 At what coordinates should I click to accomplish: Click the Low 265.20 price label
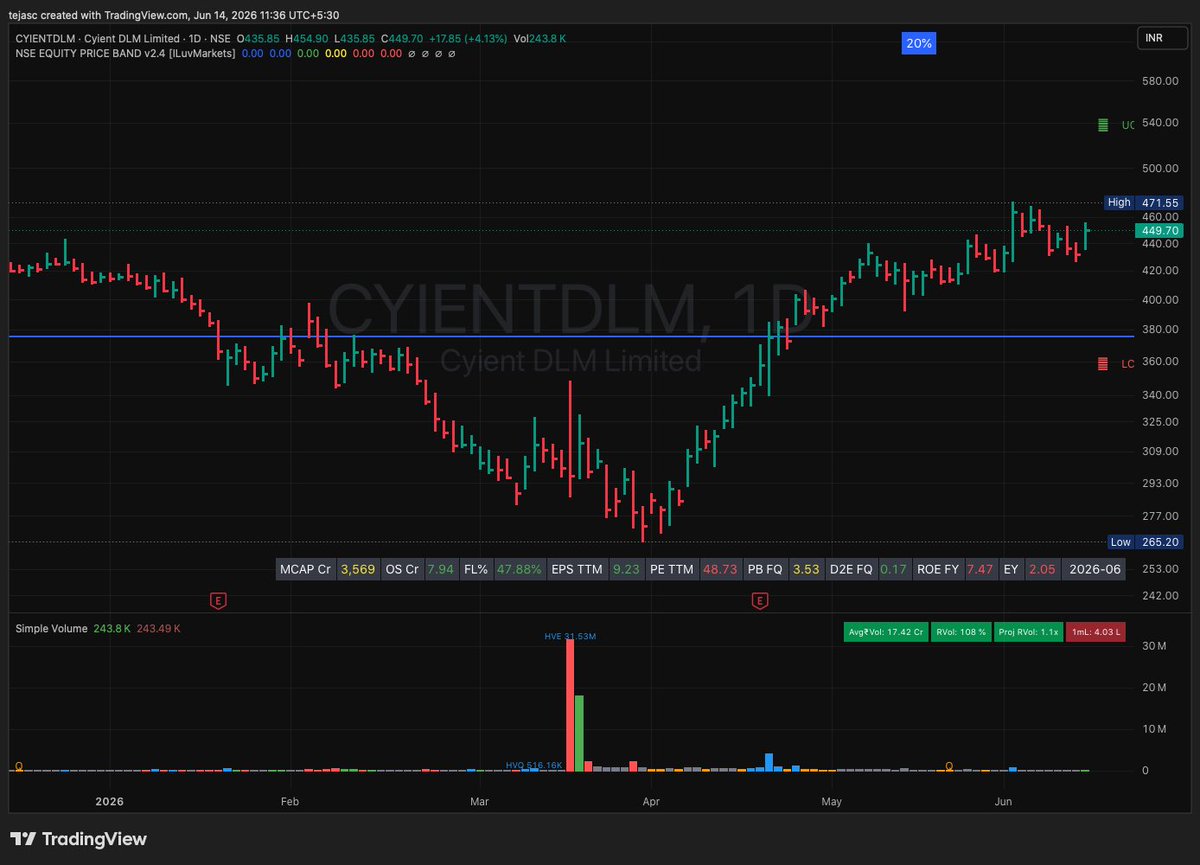point(1144,542)
